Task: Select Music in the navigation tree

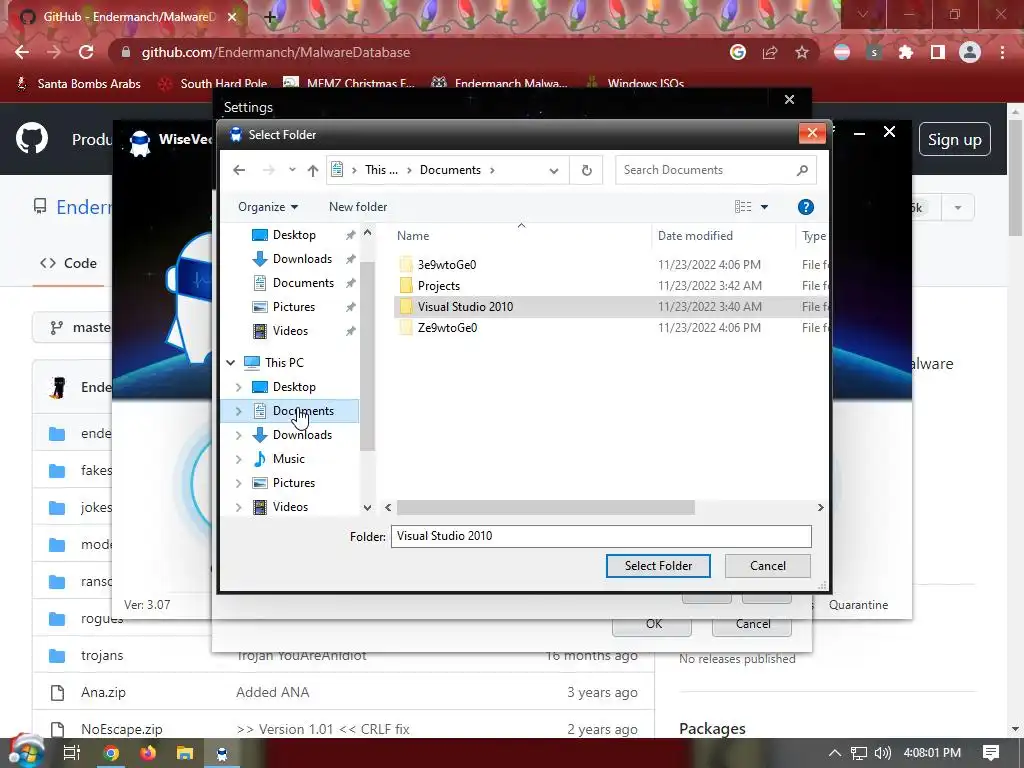Action: [288, 459]
